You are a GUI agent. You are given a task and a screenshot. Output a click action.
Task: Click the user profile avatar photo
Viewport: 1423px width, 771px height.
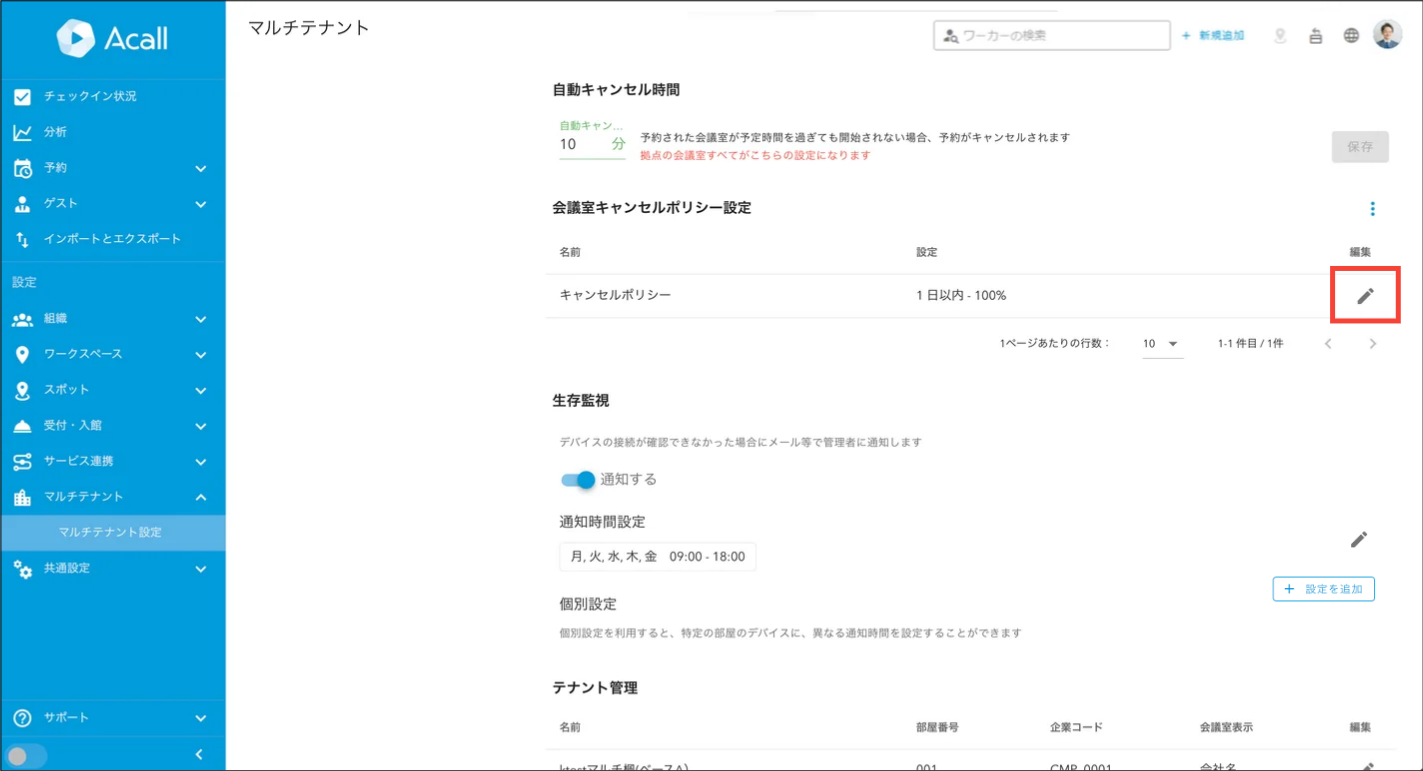(1392, 34)
